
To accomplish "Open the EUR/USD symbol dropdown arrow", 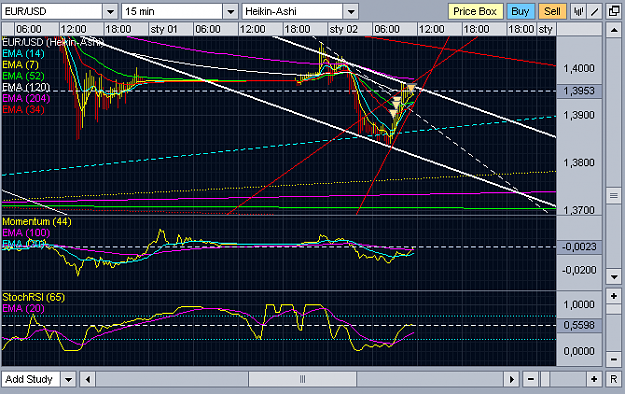I will [110, 12].
